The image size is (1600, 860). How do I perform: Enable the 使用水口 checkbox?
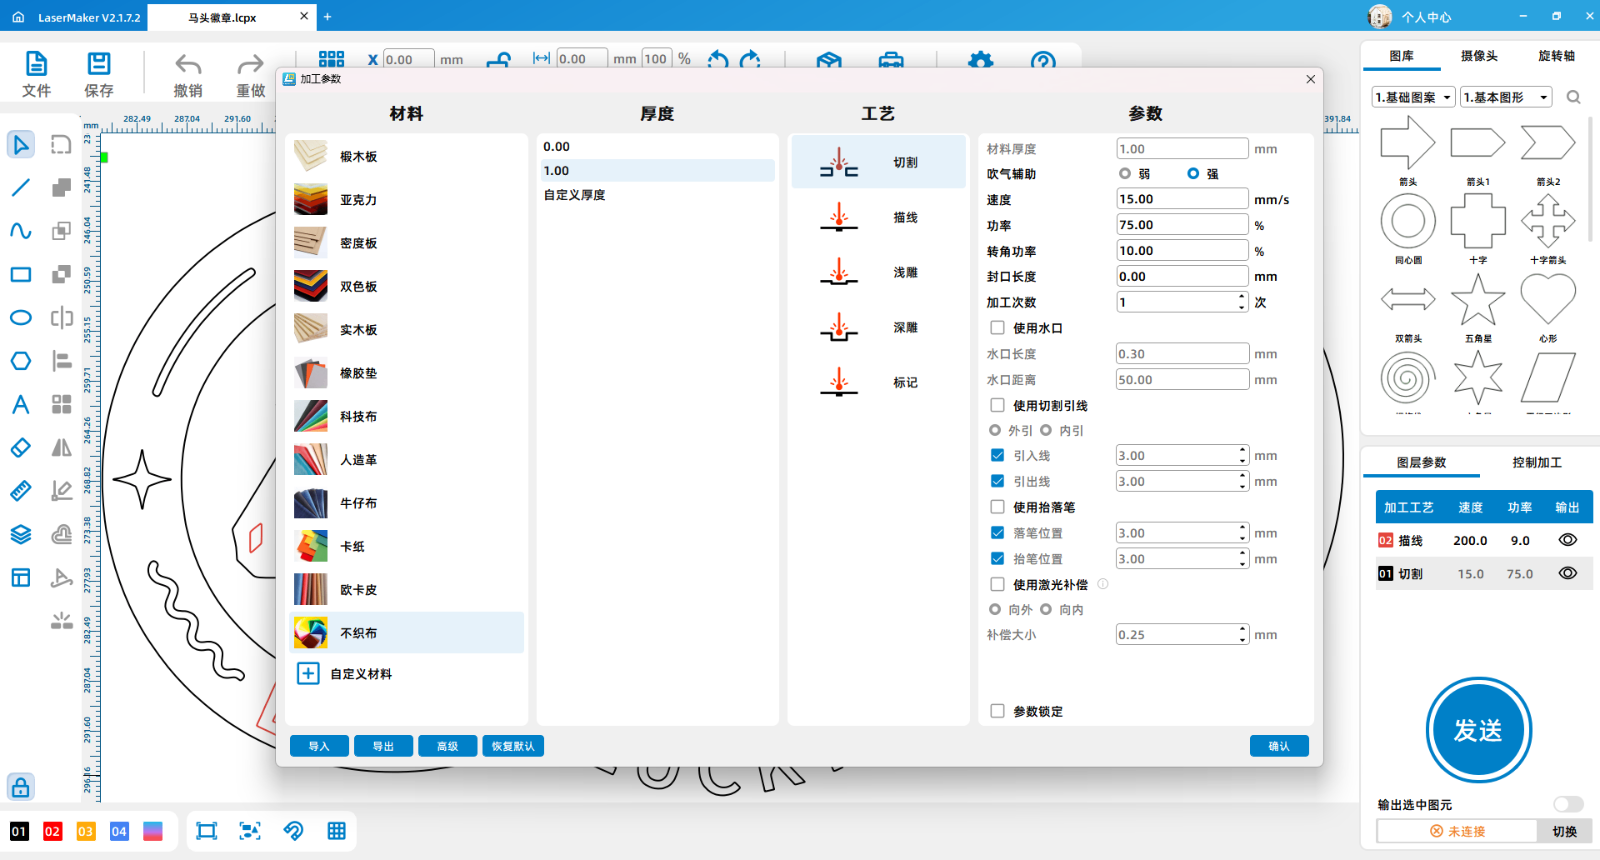[997, 328]
